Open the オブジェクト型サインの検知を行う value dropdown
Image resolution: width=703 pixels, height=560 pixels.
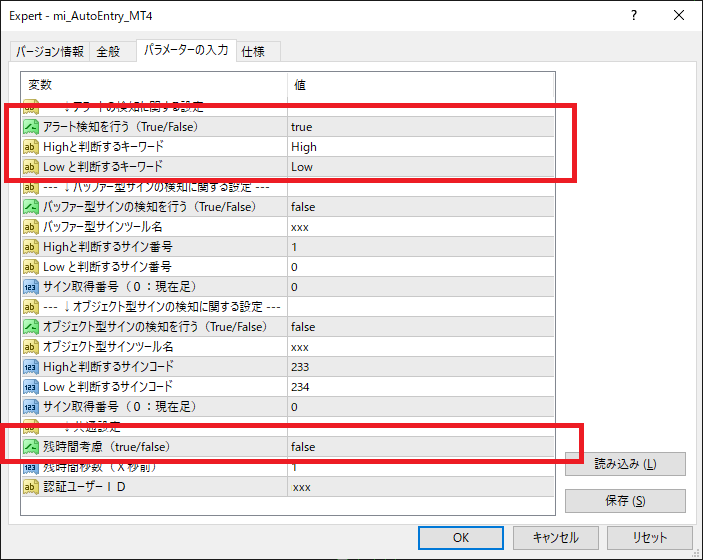(420, 327)
